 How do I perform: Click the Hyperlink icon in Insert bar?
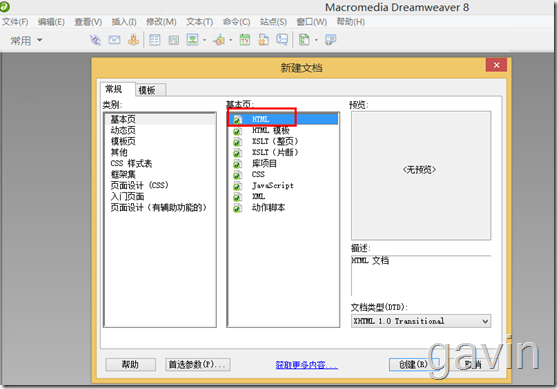click(x=95, y=40)
